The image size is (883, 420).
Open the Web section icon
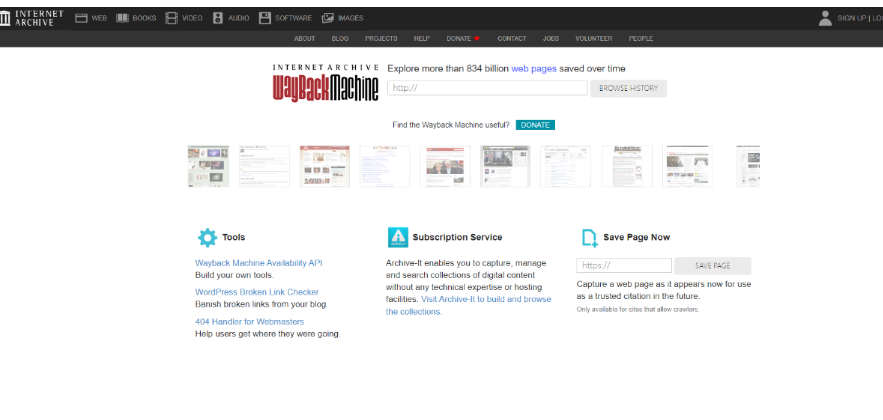coord(82,18)
